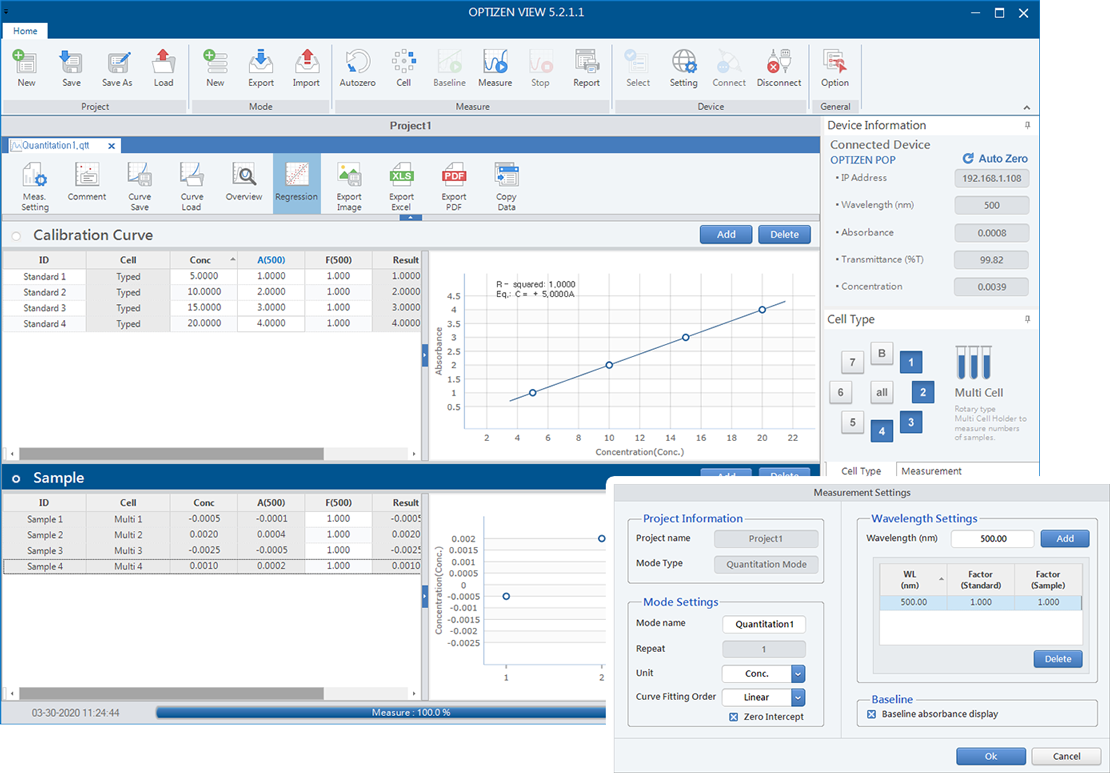Select the 500.00 wavelength row

coord(980,602)
